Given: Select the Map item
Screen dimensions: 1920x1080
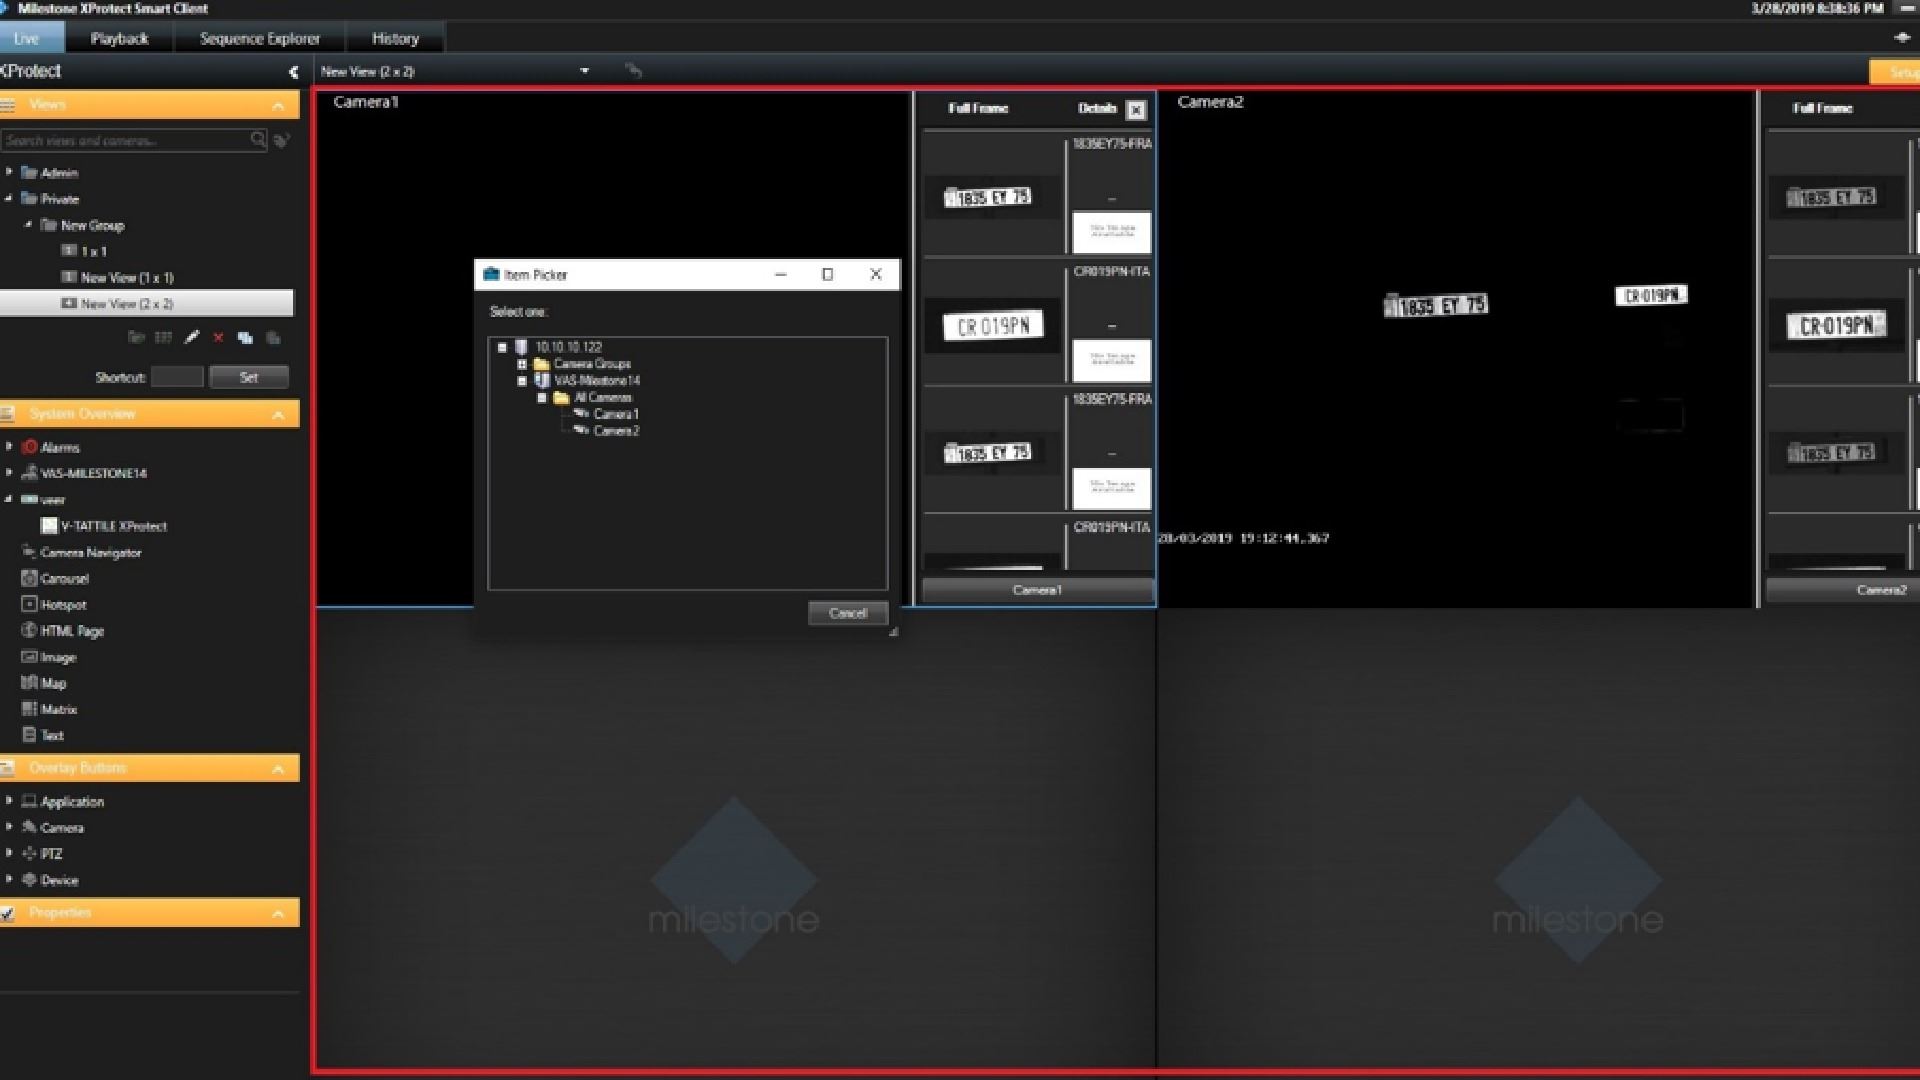Looking at the screenshot, I should click(x=53, y=683).
